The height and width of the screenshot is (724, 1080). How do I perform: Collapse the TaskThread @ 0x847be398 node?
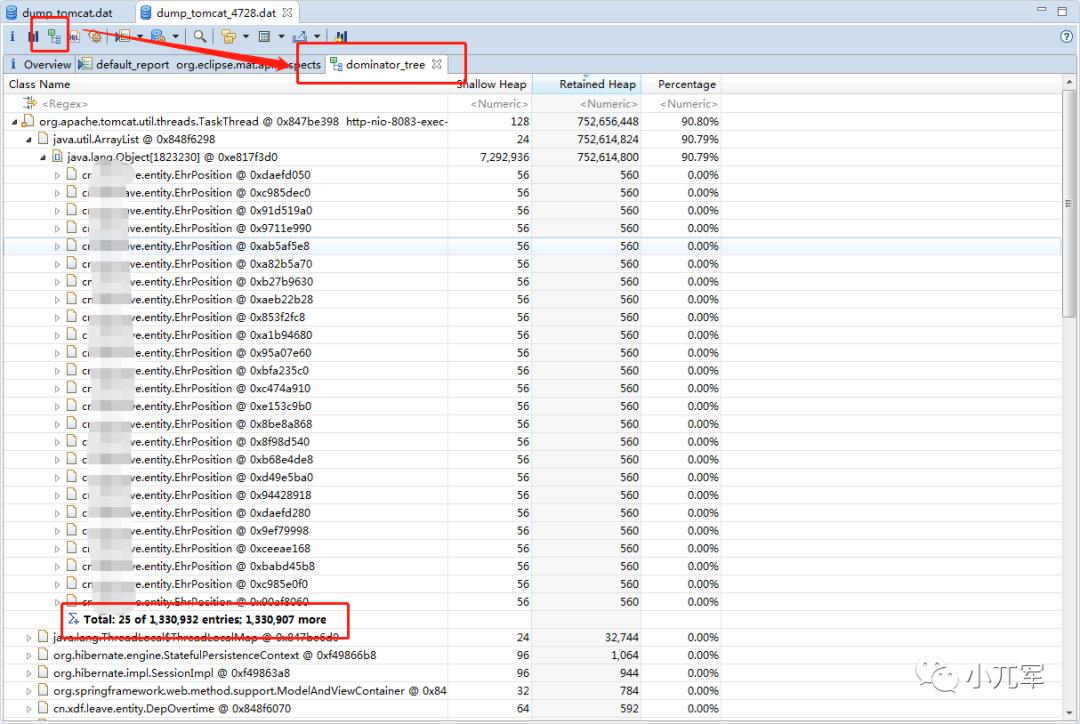[x=14, y=122]
